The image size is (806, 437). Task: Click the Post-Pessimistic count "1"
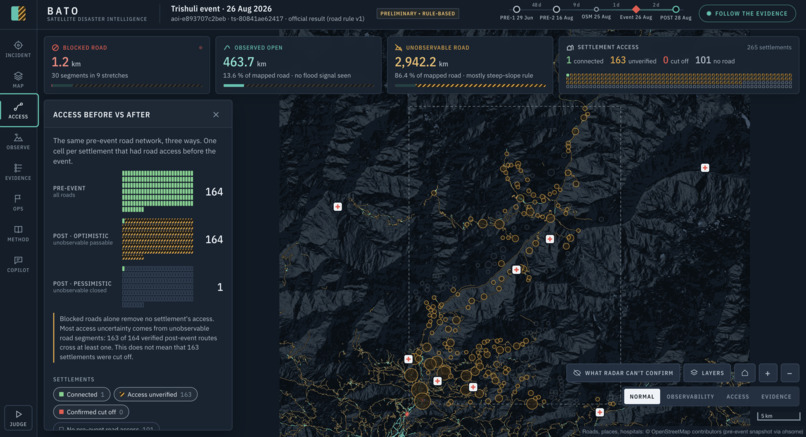click(220, 287)
